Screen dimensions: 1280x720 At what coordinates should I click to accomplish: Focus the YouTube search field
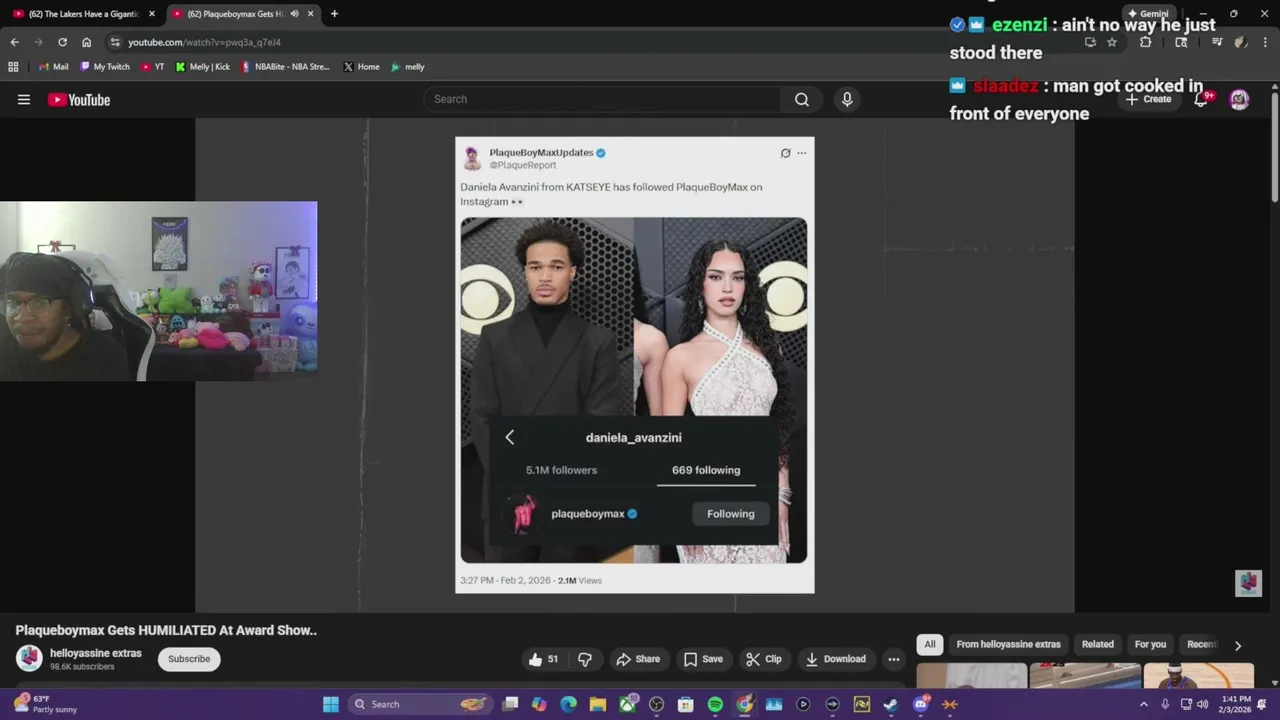tap(602, 99)
